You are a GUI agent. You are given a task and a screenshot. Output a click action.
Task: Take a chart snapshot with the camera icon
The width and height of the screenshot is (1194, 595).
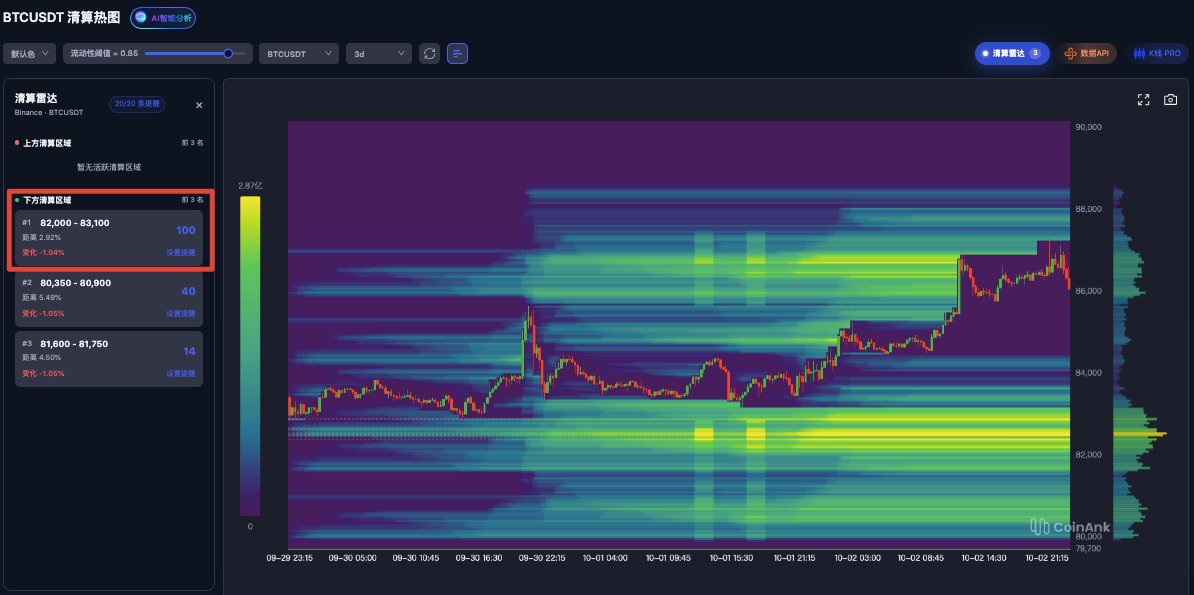tap(1170, 100)
